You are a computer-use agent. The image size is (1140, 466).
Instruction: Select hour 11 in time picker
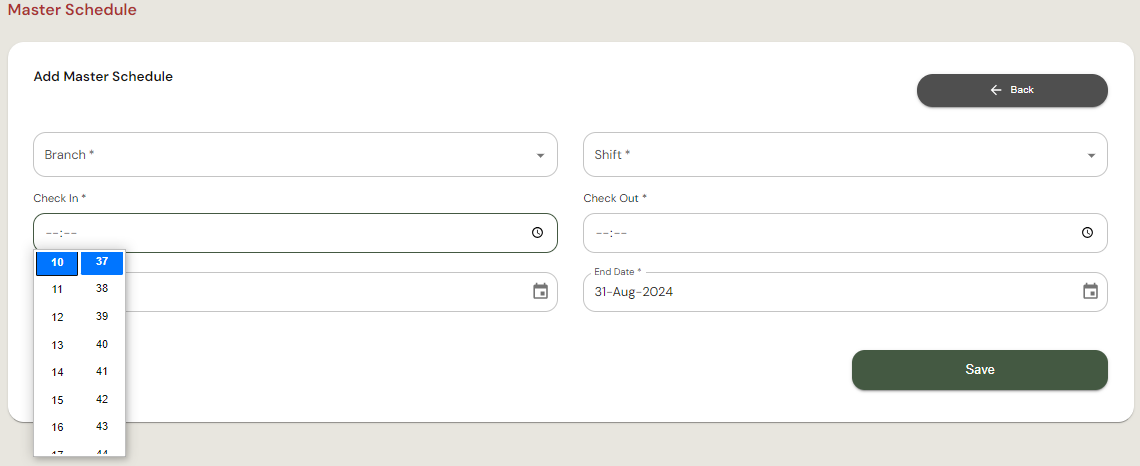57,289
